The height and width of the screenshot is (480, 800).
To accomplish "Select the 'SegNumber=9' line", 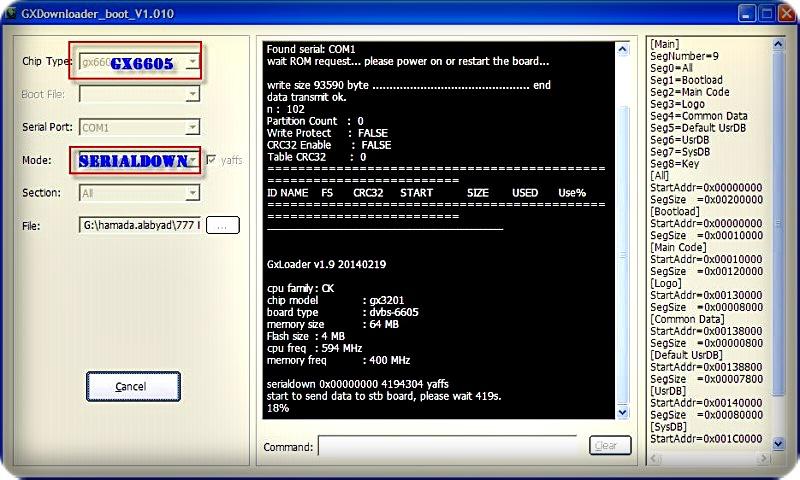I will coord(684,56).
